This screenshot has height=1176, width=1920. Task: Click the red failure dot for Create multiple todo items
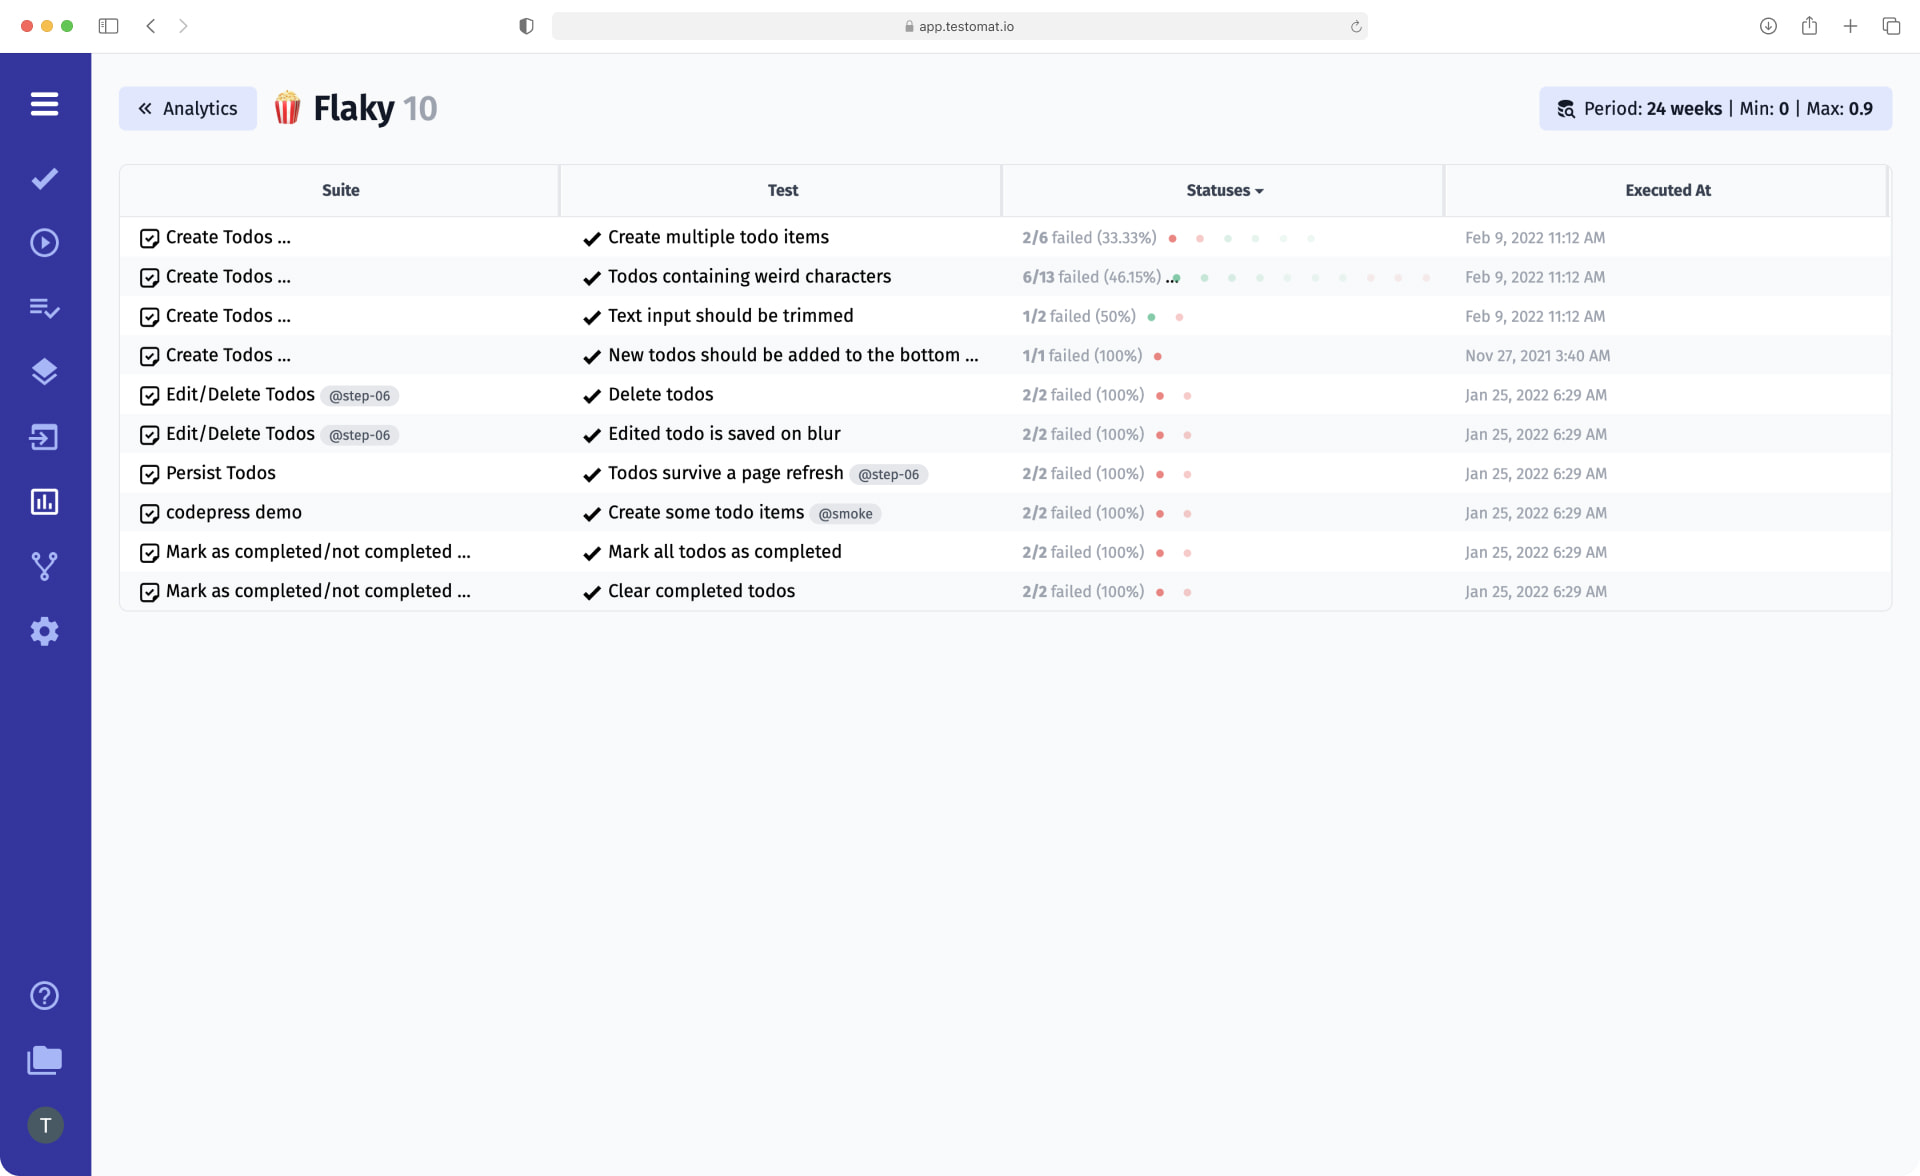(x=1172, y=238)
